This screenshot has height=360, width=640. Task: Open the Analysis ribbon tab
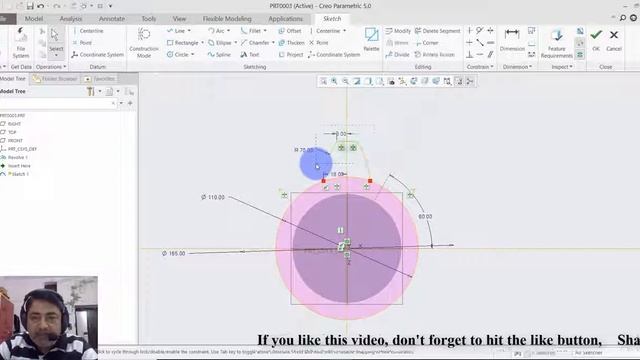coord(71,19)
